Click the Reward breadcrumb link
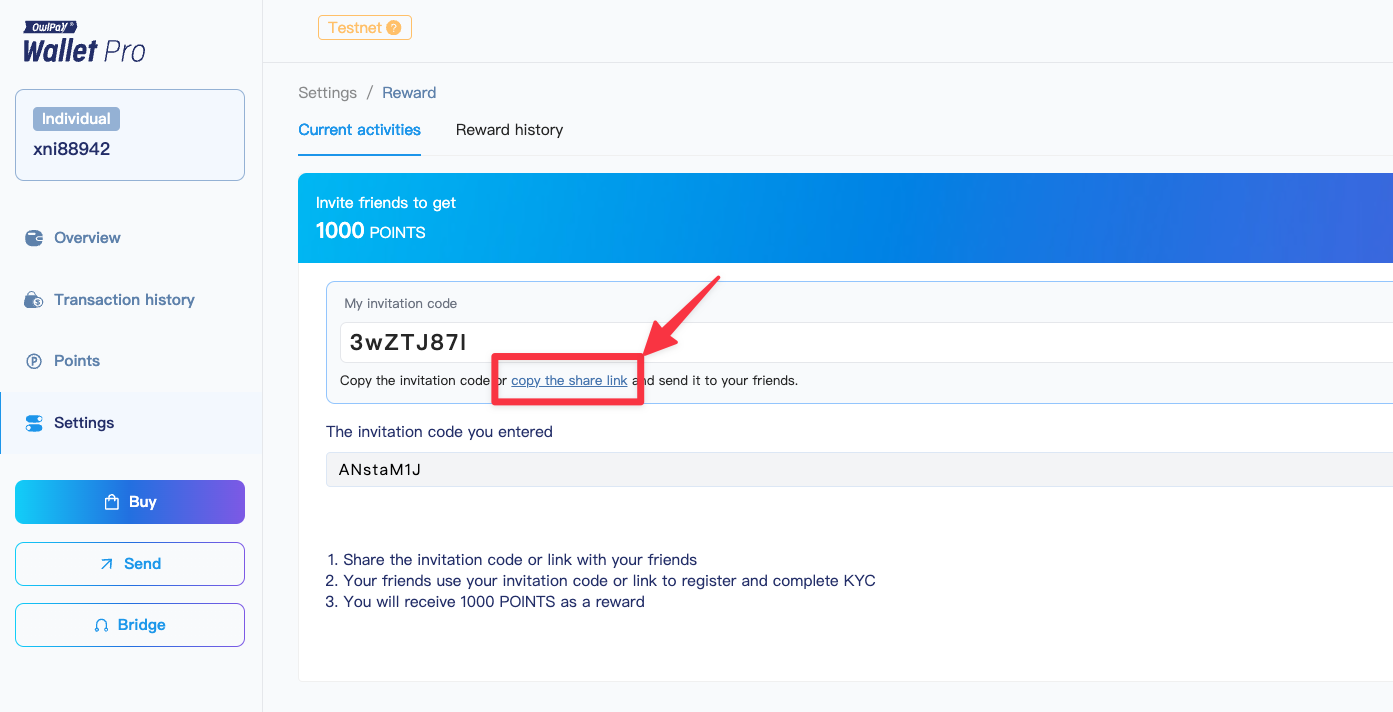Image resolution: width=1393 pixels, height=712 pixels. pos(409,93)
